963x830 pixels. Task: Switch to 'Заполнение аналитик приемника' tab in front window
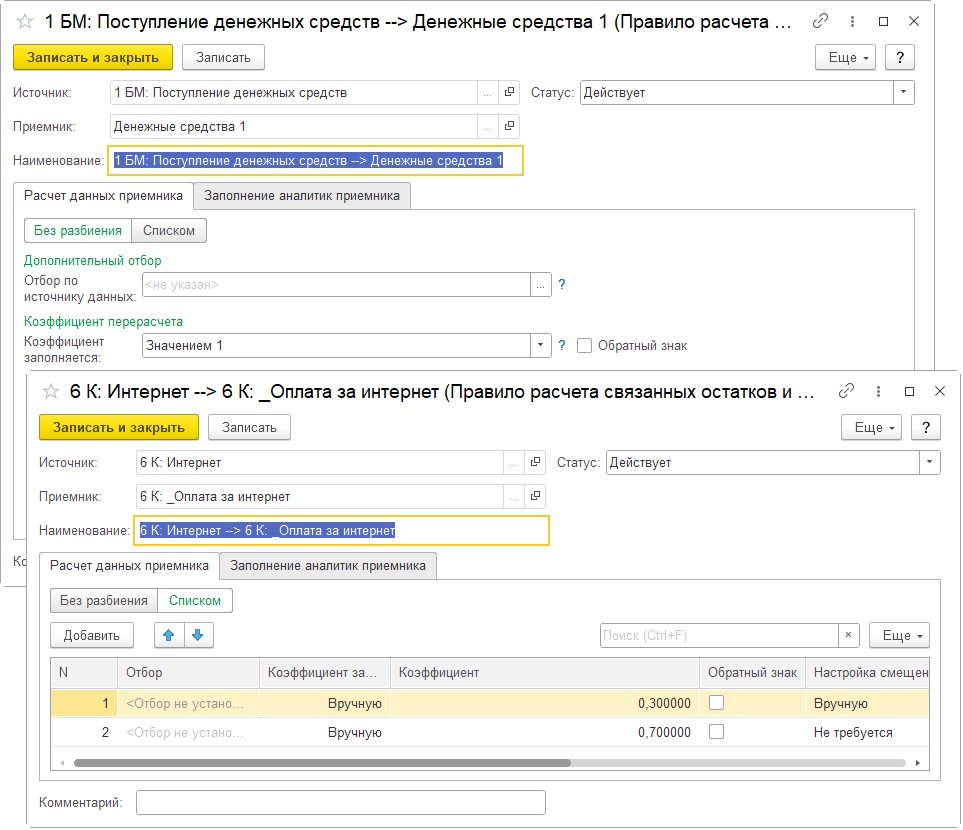coord(328,566)
